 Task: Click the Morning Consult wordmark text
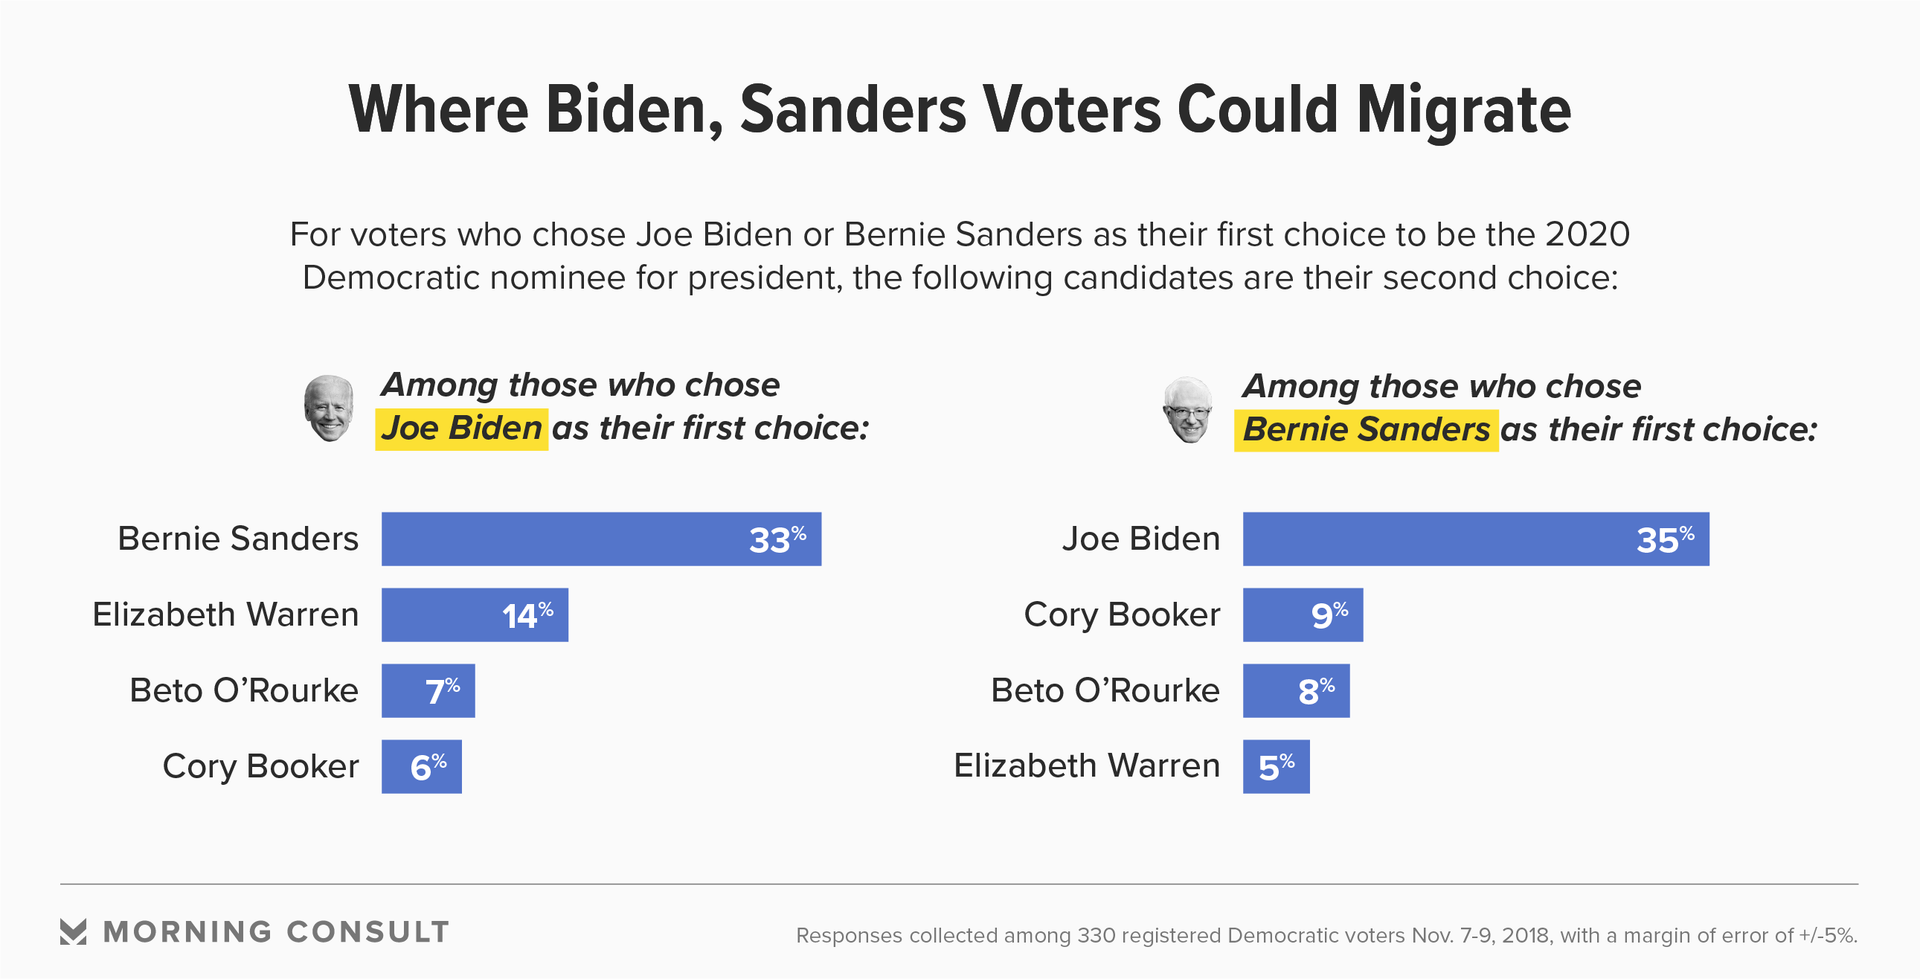[276, 932]
